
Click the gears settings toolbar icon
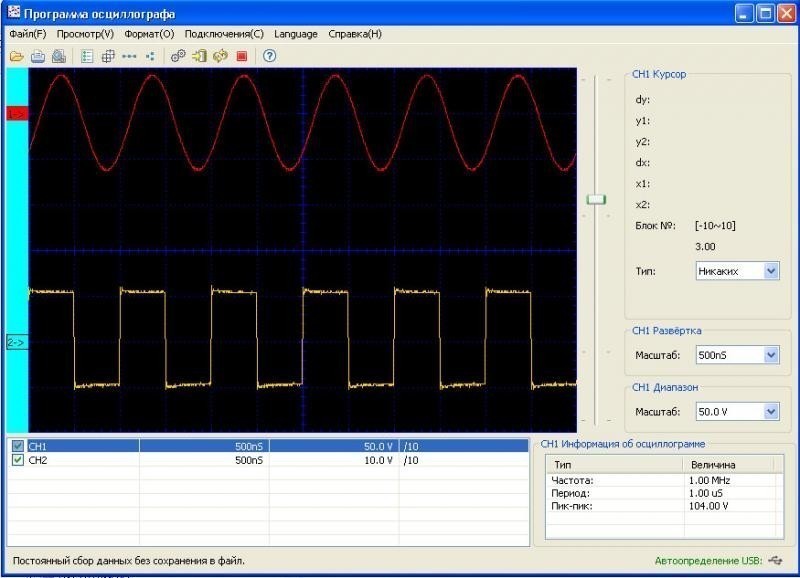[x=178, y=56]
